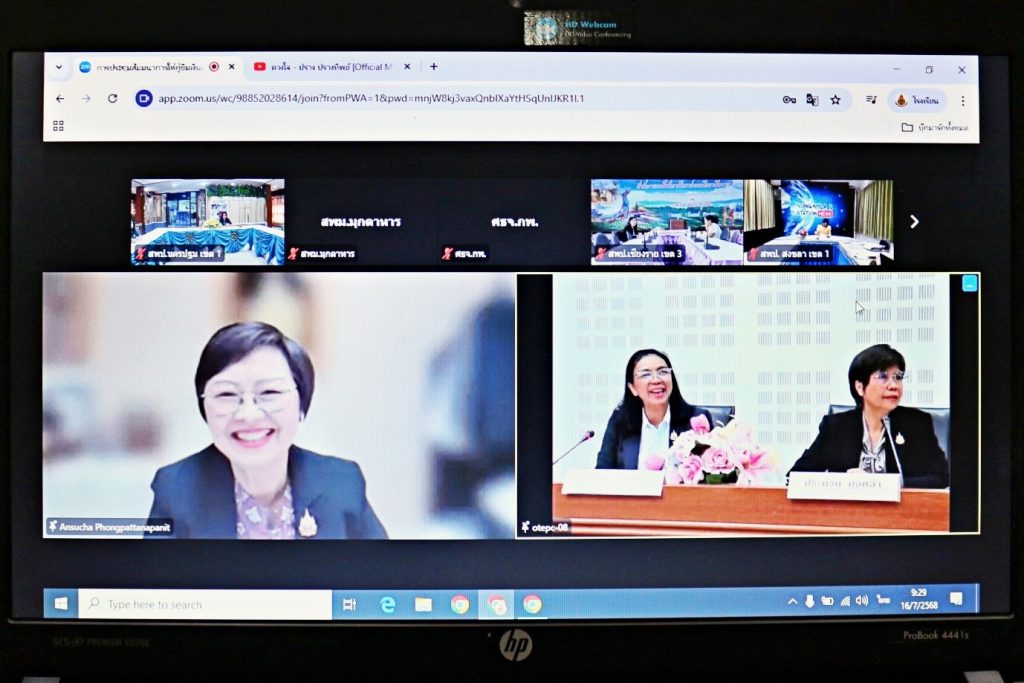Image resolution: width=1024 pixels, height=683 pixels.
Task: Launch Microsoft Edge from the taskbar
Action: [387, 604]
